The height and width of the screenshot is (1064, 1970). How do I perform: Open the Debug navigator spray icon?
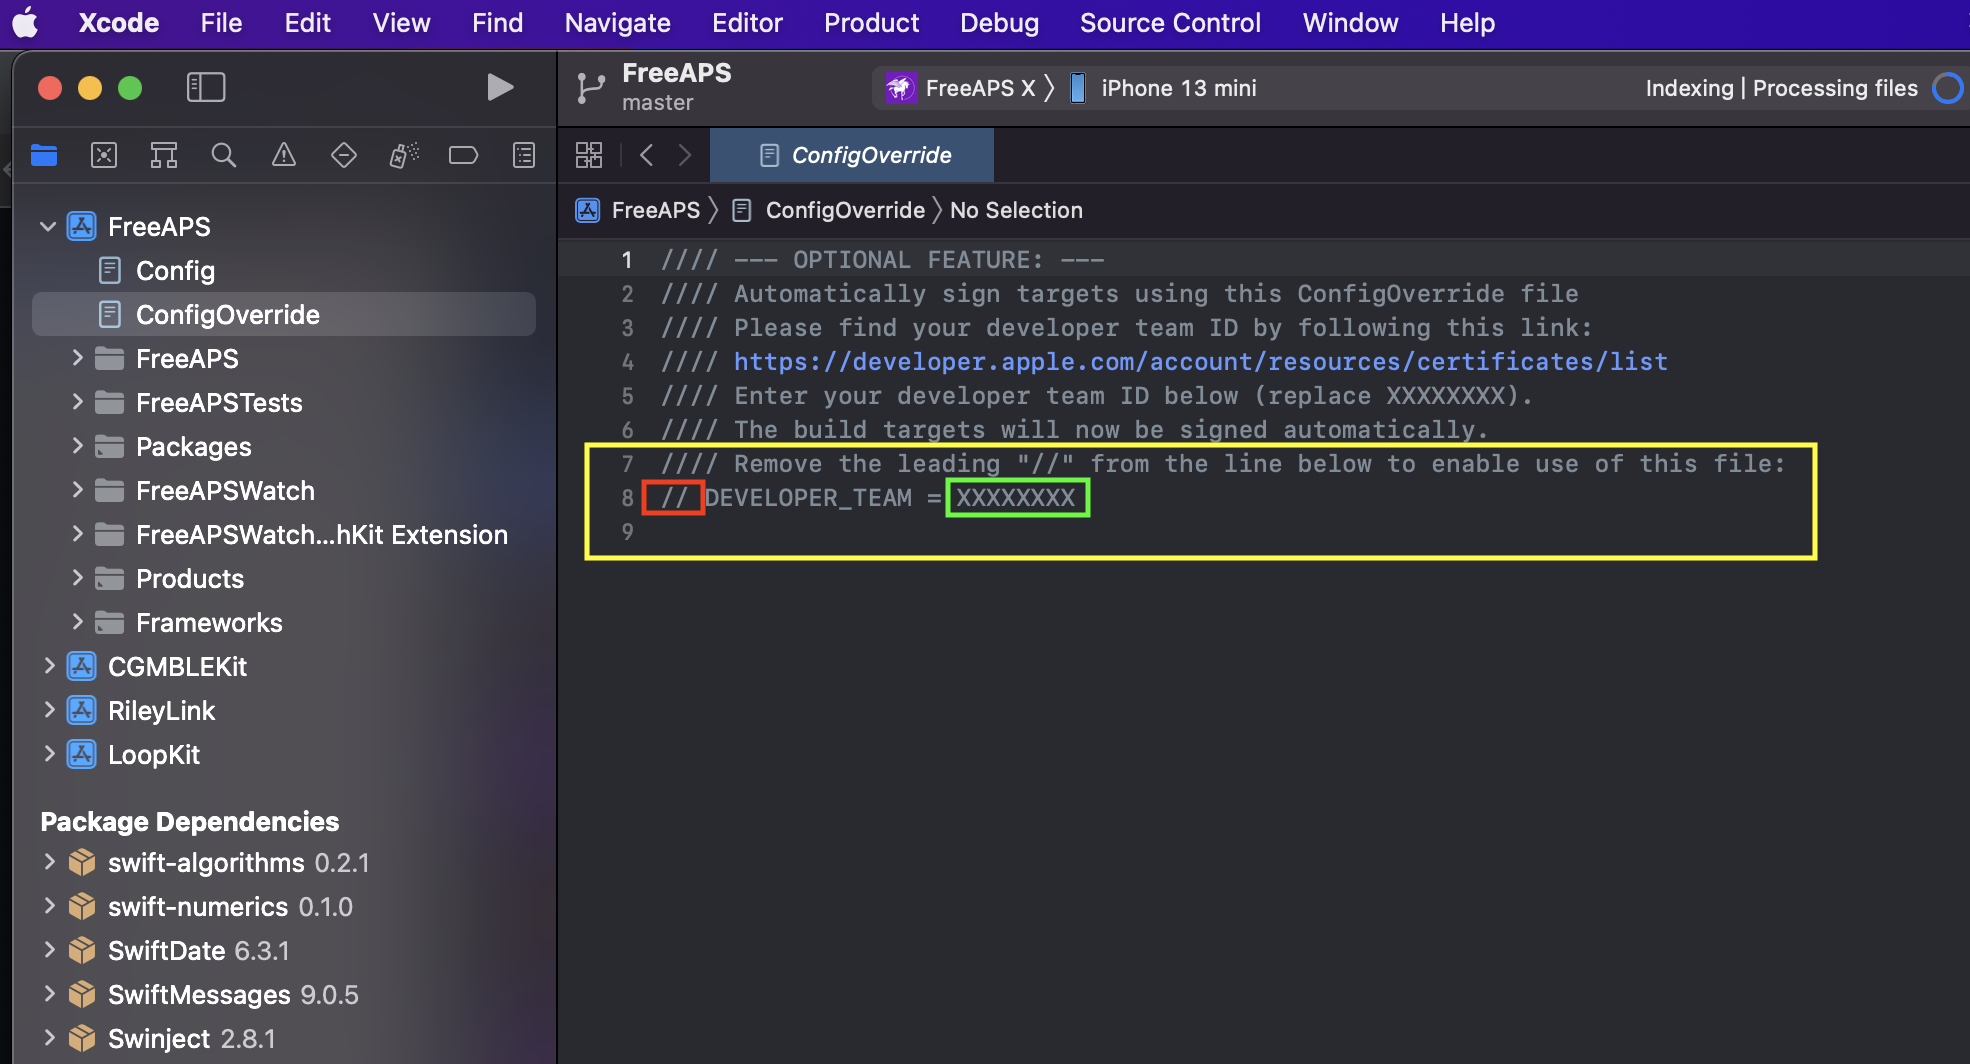coord(404,155)
